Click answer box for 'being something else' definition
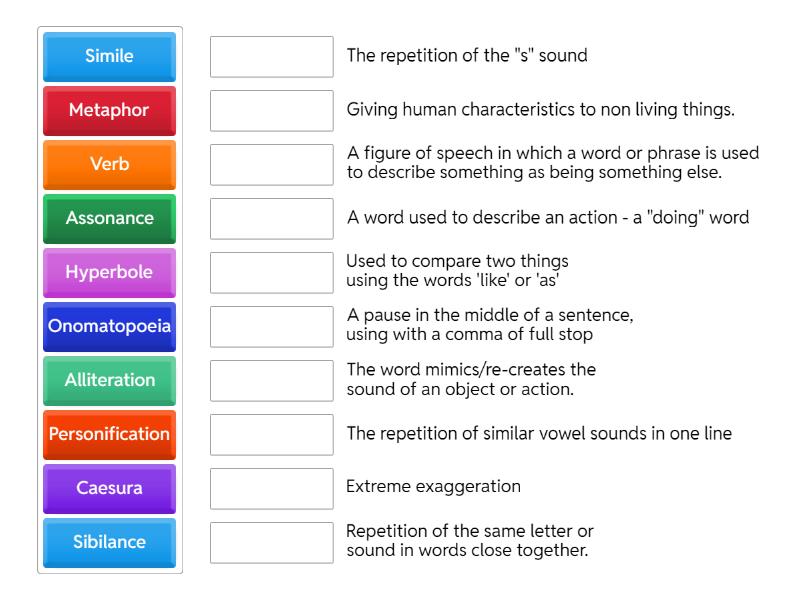800x600 pixels. pyautogui.click(x=272, y=164)
